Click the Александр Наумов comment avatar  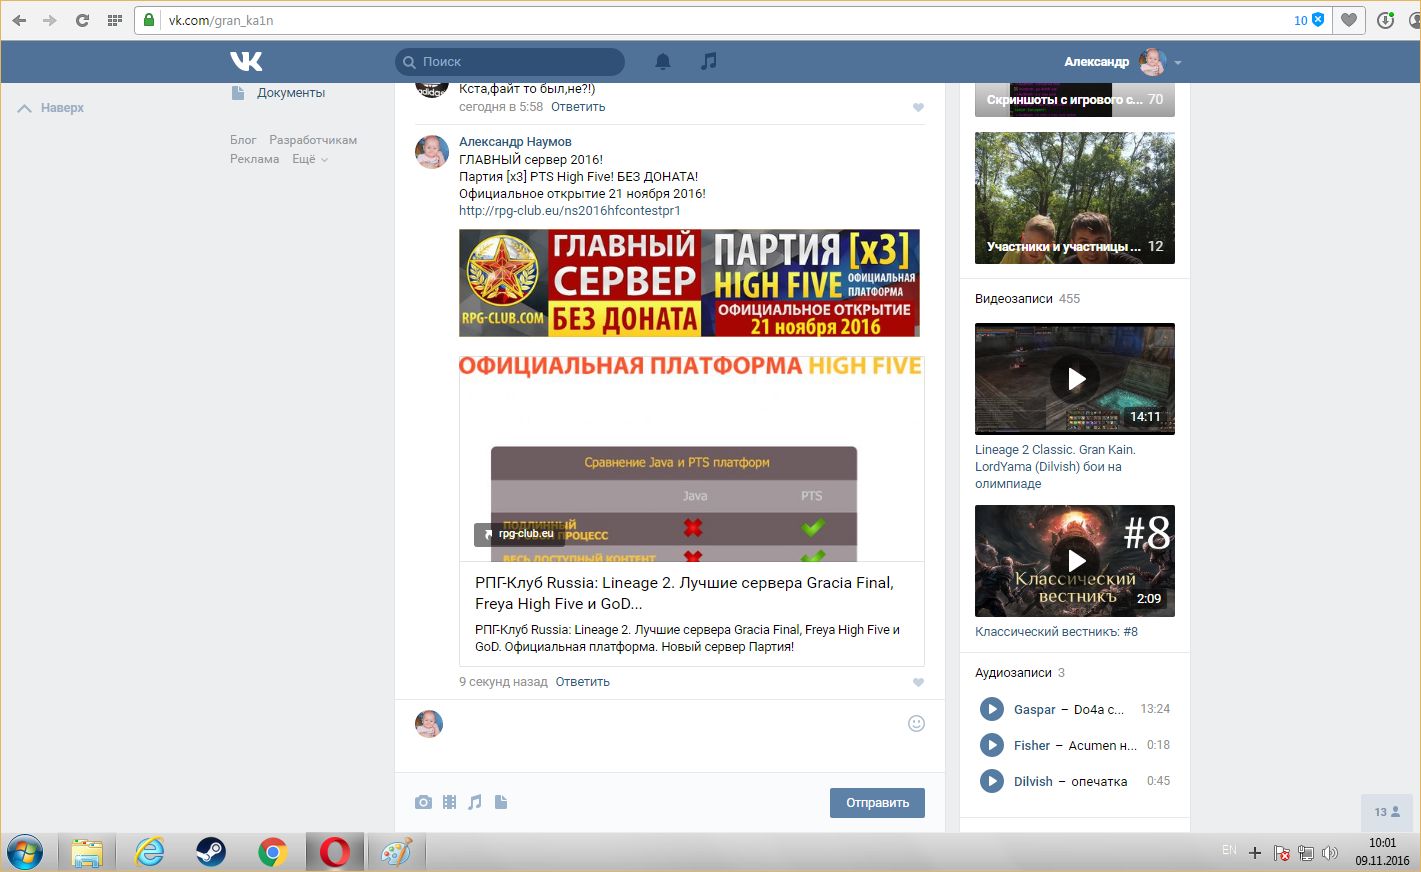432,152
